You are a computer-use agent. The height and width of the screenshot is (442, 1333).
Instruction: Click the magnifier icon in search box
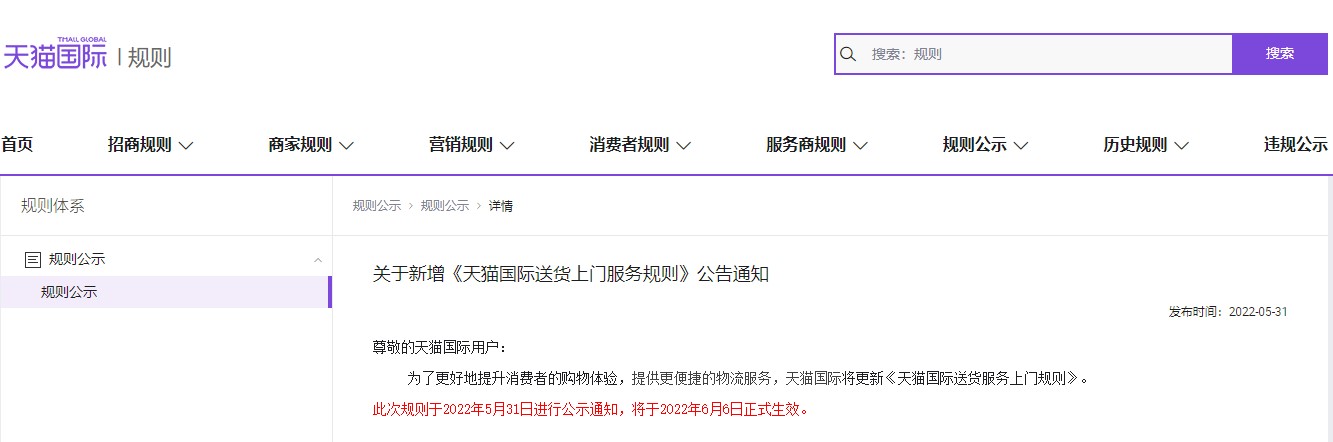[x=848, y=54]
